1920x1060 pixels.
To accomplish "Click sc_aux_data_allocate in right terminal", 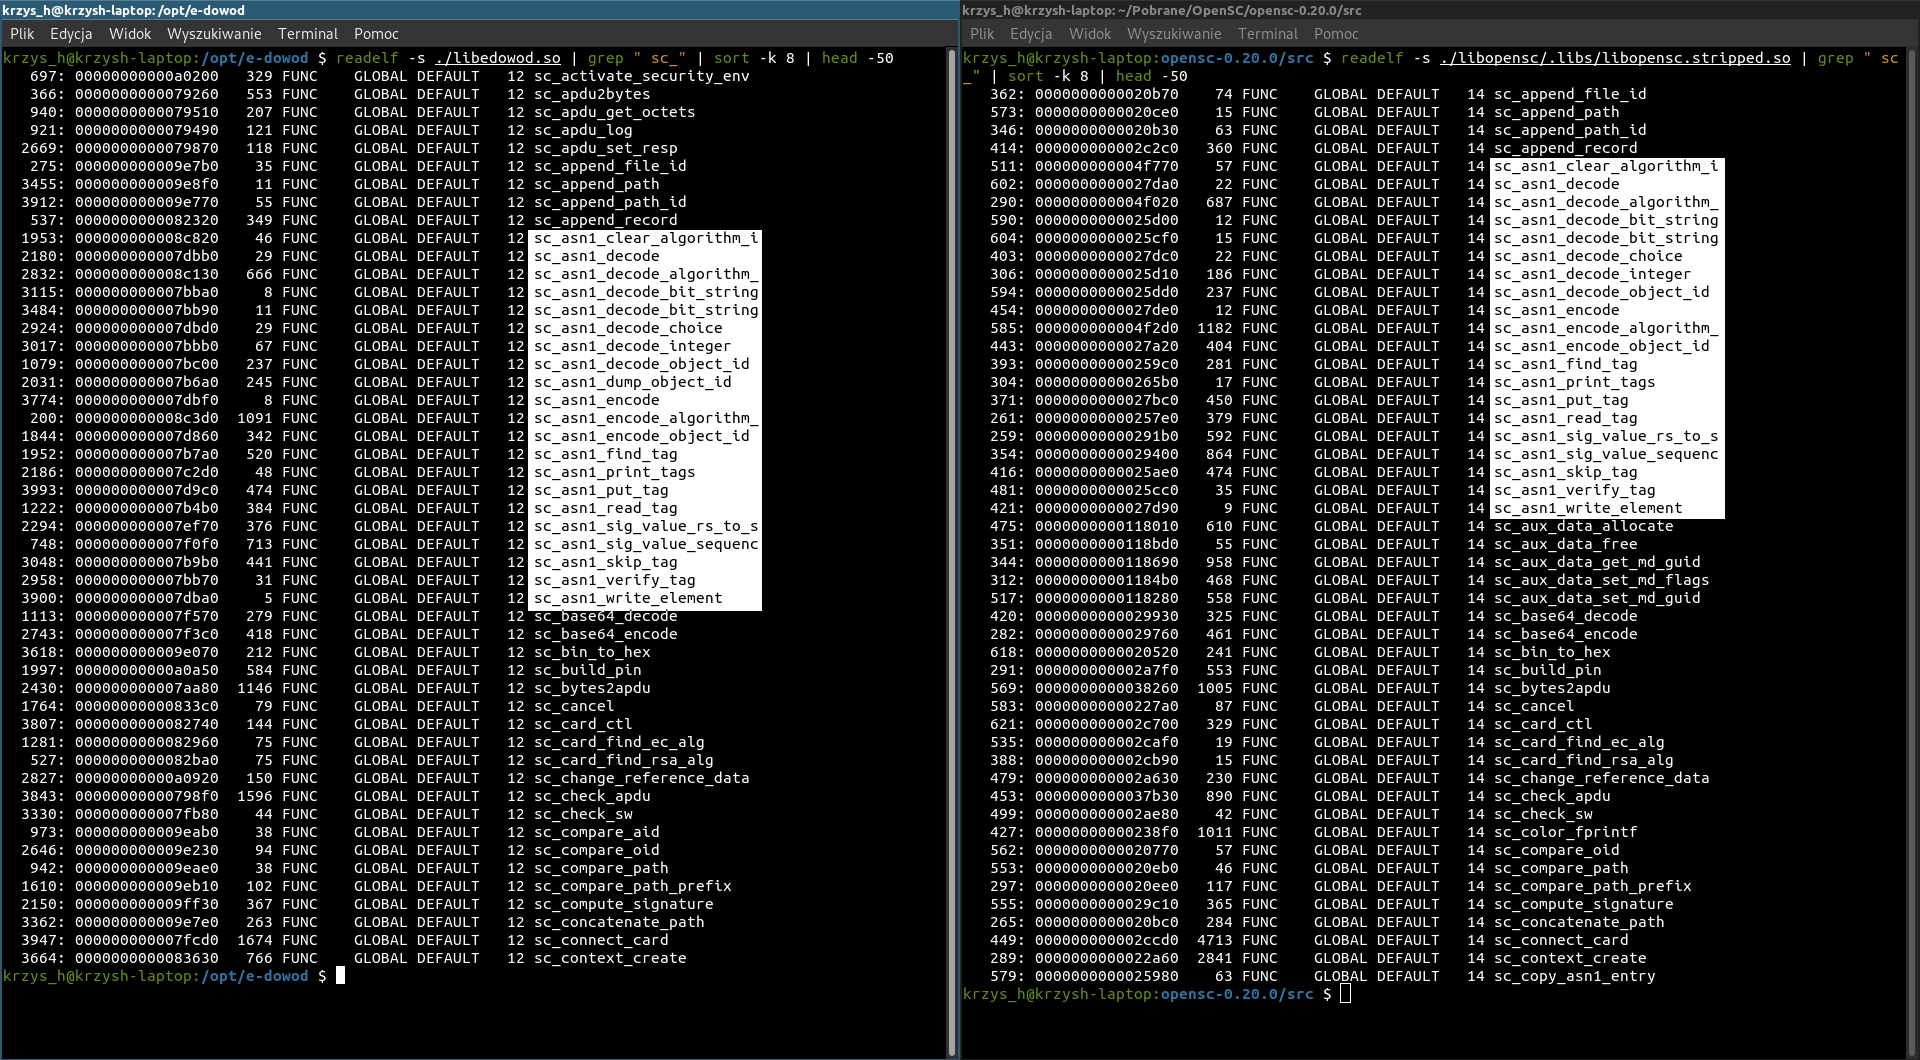I will coord(1583,526).
